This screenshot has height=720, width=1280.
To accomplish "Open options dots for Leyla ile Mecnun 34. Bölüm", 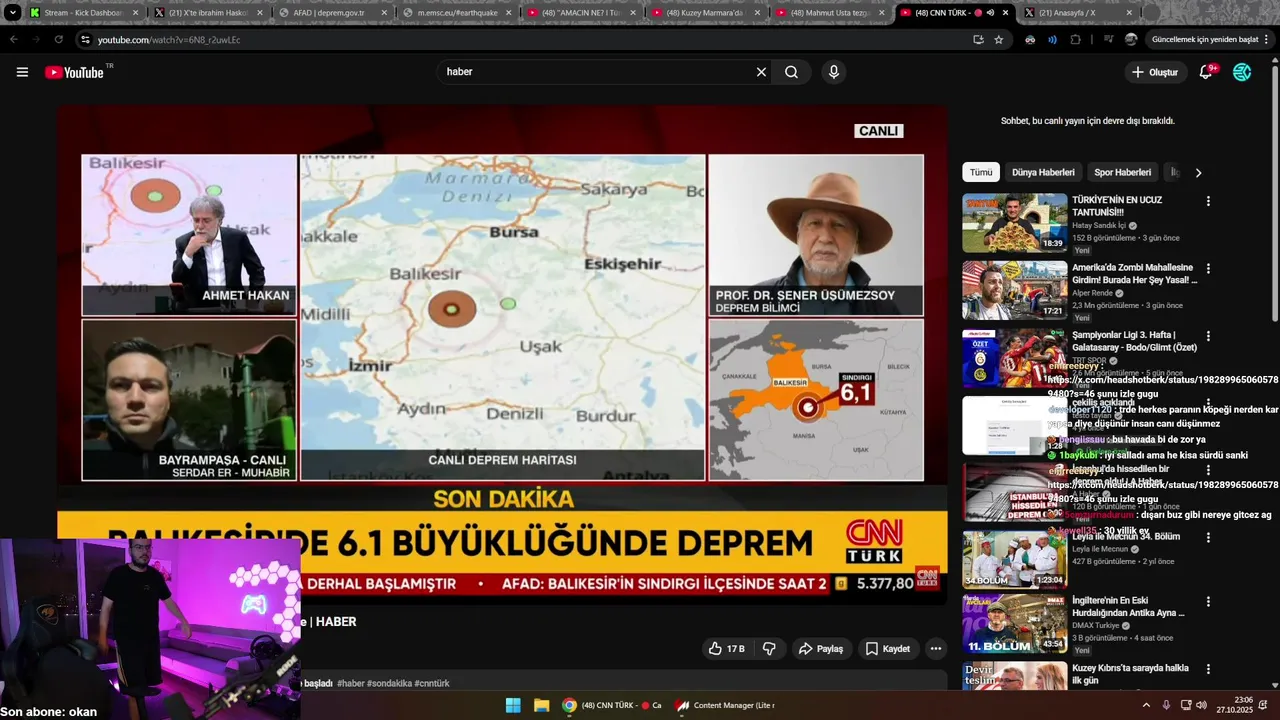I will (1208, 537).
